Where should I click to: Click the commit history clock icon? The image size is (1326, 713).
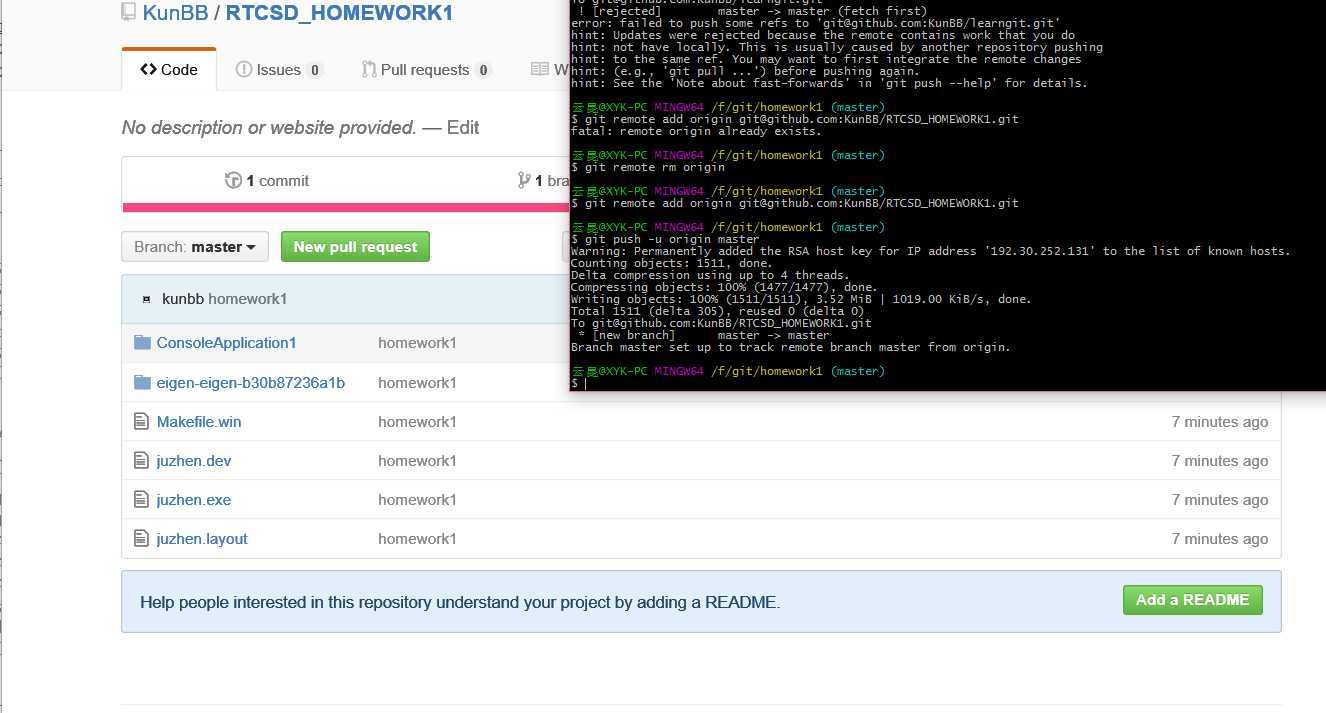pyautogui.click(x=234, y=180)
